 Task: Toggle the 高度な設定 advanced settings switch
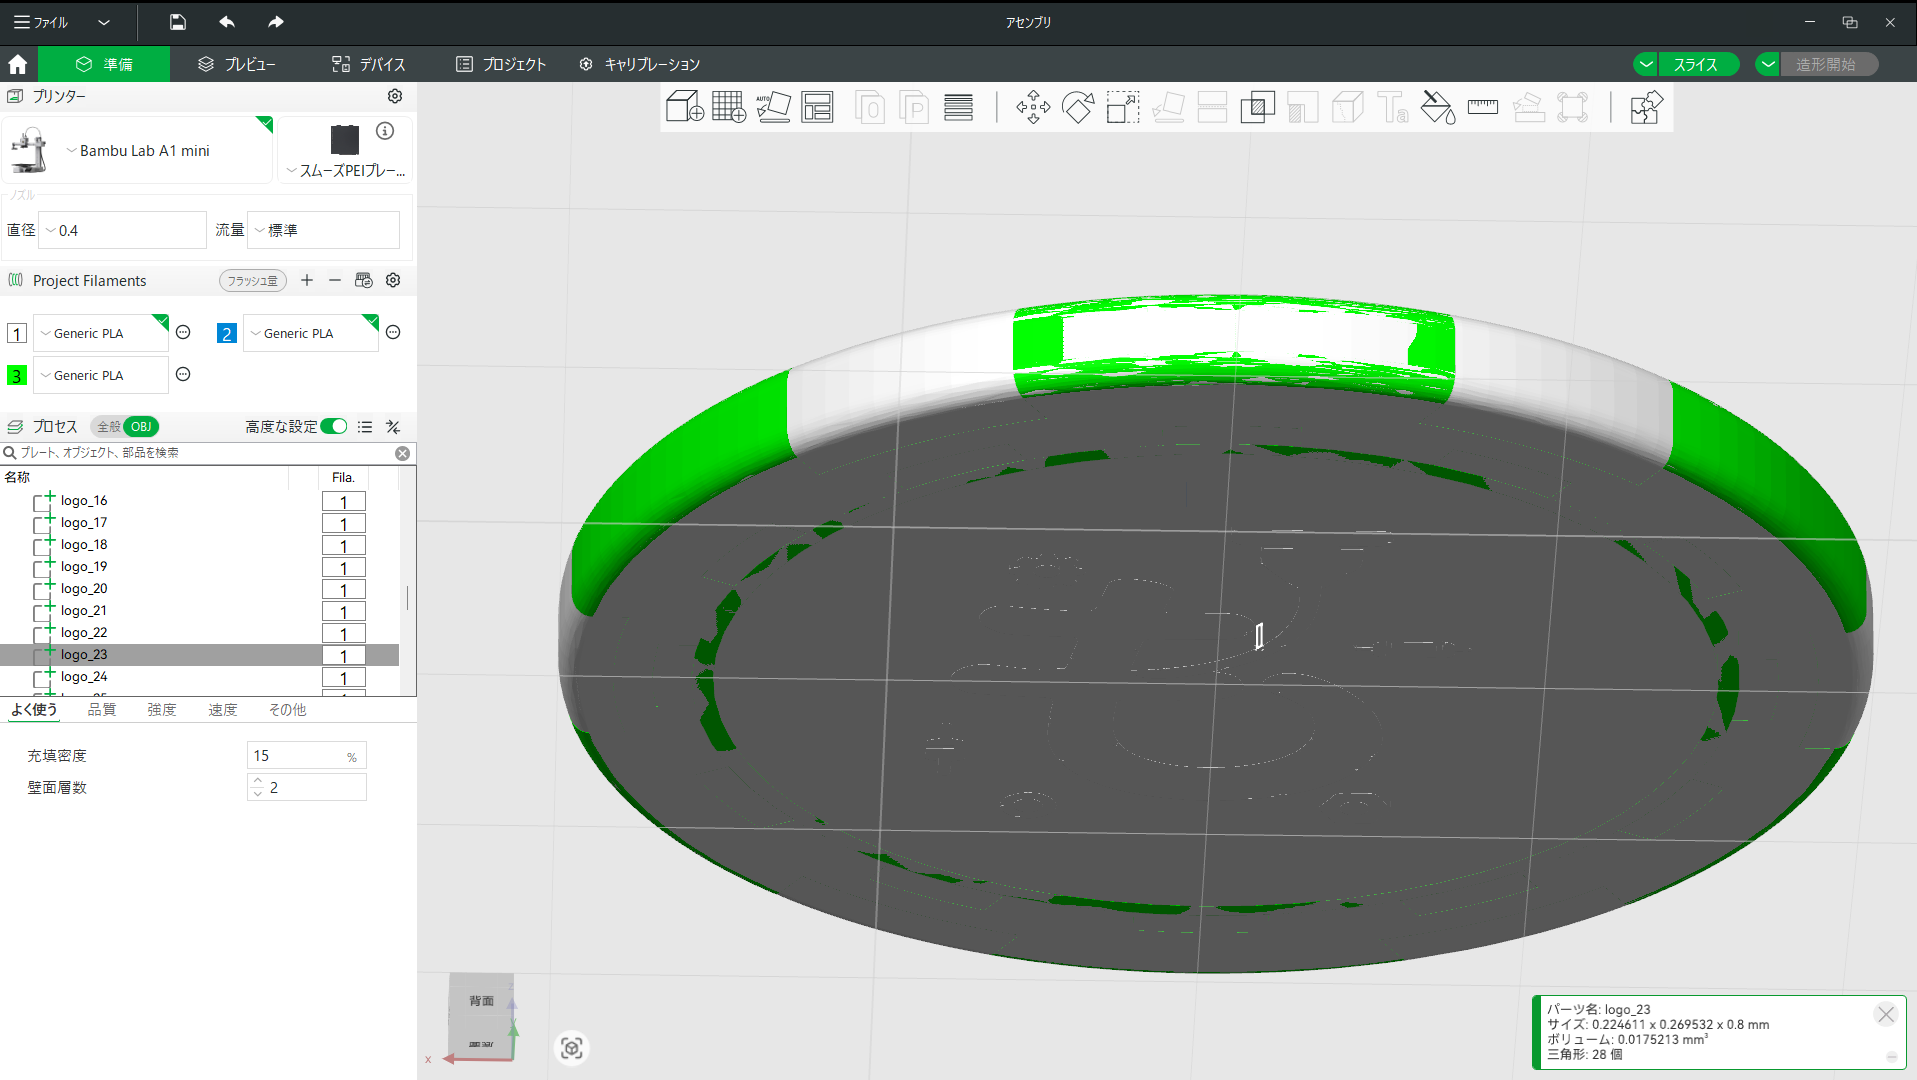point(334,427)
